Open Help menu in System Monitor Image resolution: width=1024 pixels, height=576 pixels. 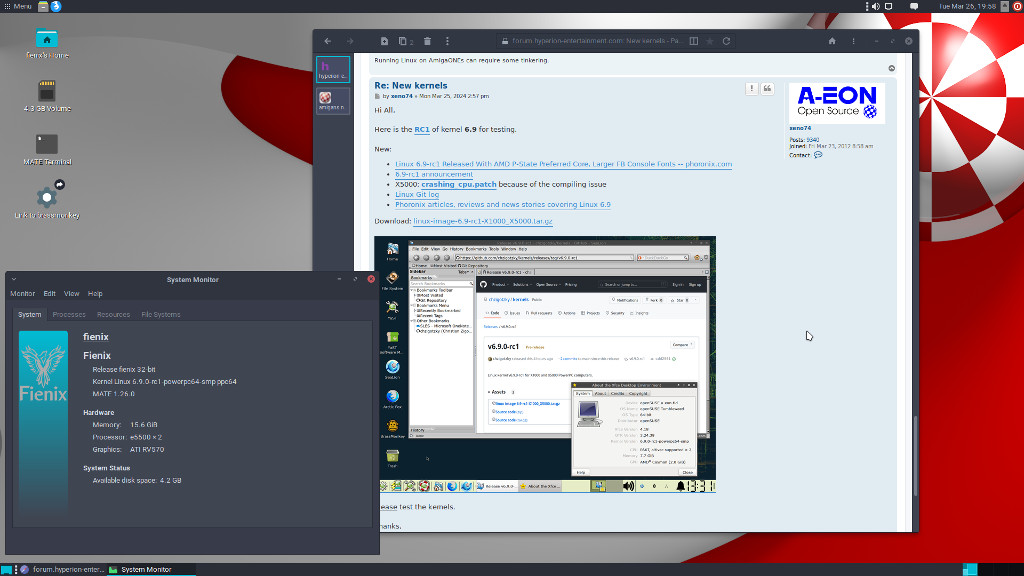95,294
